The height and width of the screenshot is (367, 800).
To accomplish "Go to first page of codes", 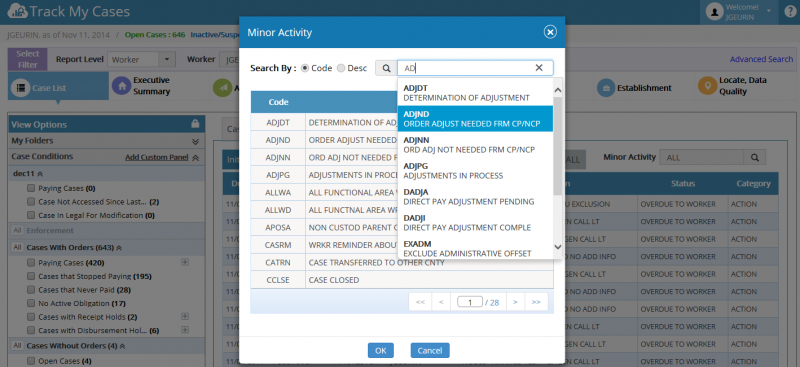I will 420,302.
